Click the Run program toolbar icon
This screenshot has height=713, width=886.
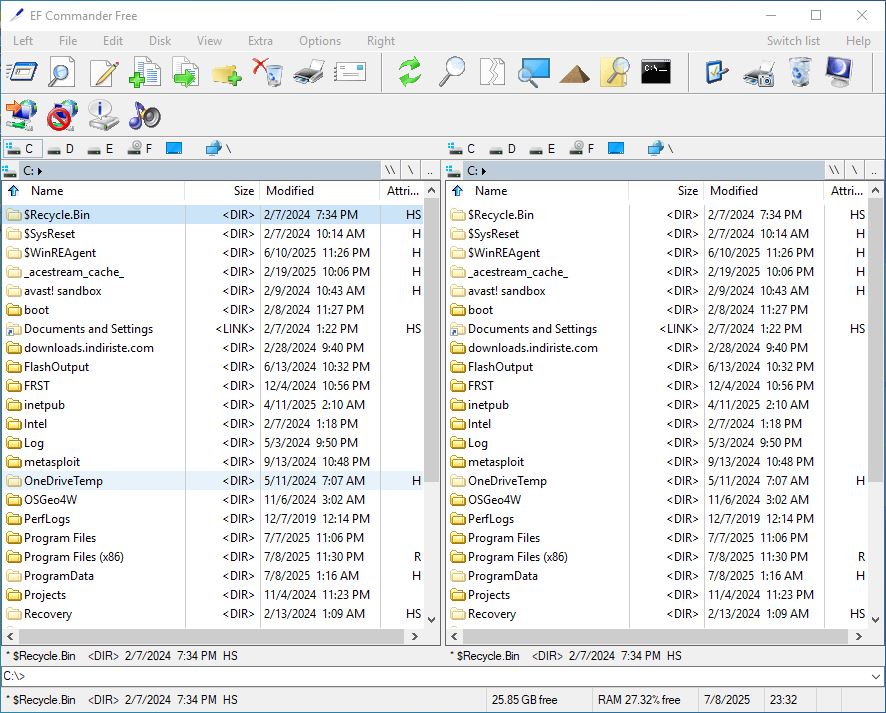tap(21, 72)
